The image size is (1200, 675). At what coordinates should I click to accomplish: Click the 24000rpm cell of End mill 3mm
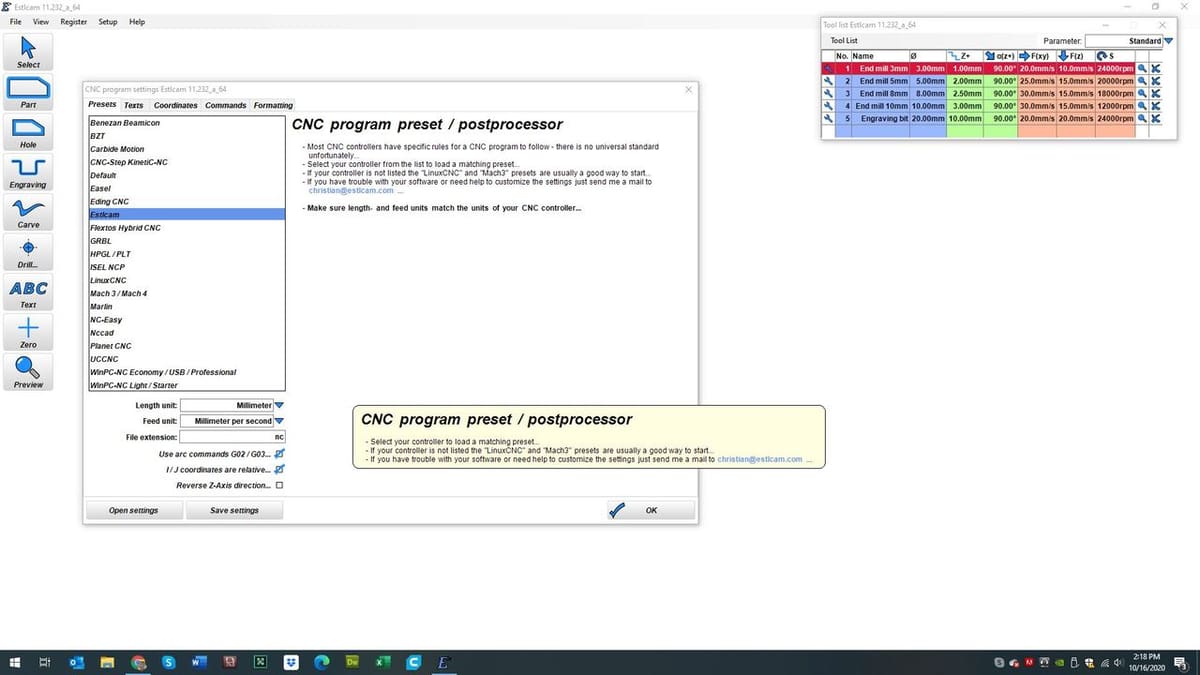click(x=1115, y=68)
